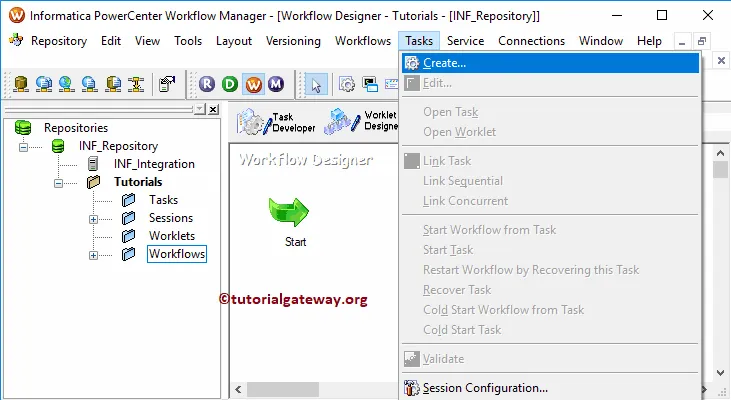
Task: Open Workflow Monitor via the M icon
Action: point(276,84)
